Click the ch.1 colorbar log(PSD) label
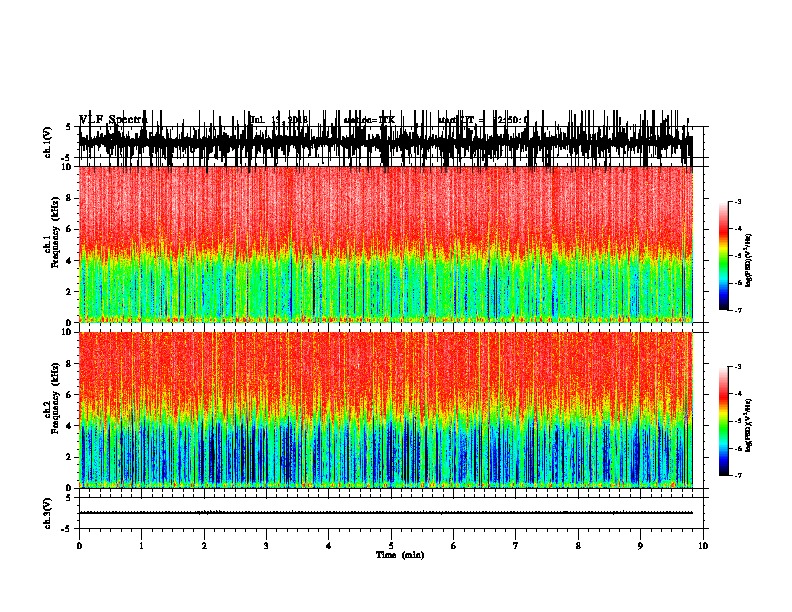The height and width of the screenshot is (612, 792). (x=749, y=260)
